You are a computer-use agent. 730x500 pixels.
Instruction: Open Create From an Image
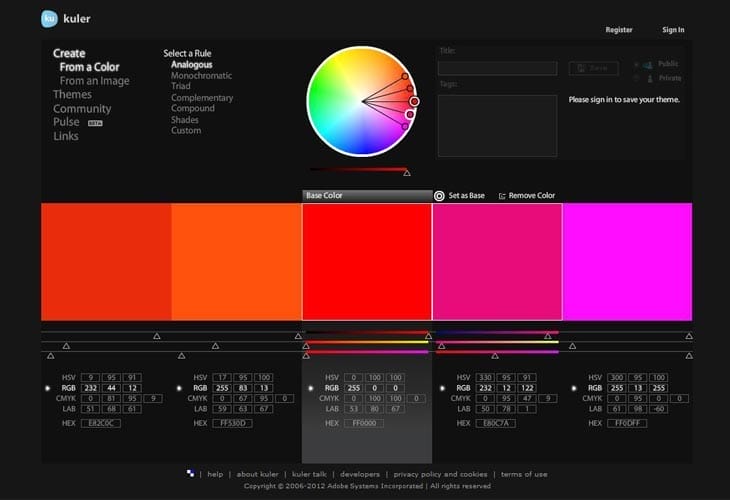point(94,81)
